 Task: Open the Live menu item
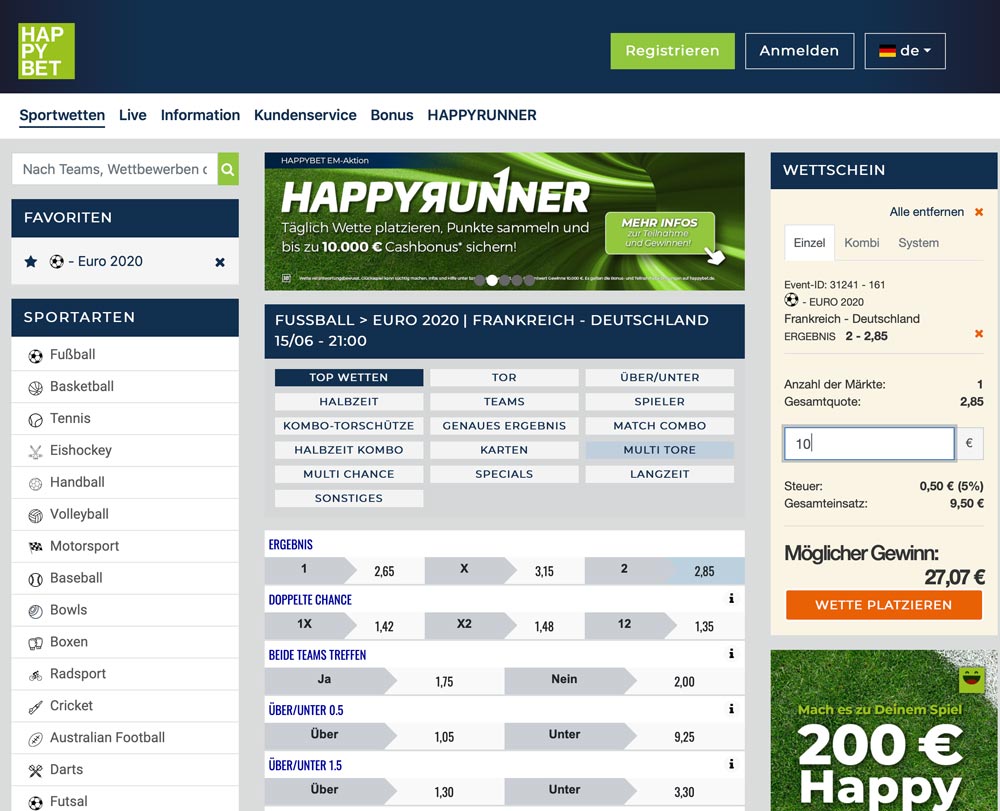(x=133, y=115)
